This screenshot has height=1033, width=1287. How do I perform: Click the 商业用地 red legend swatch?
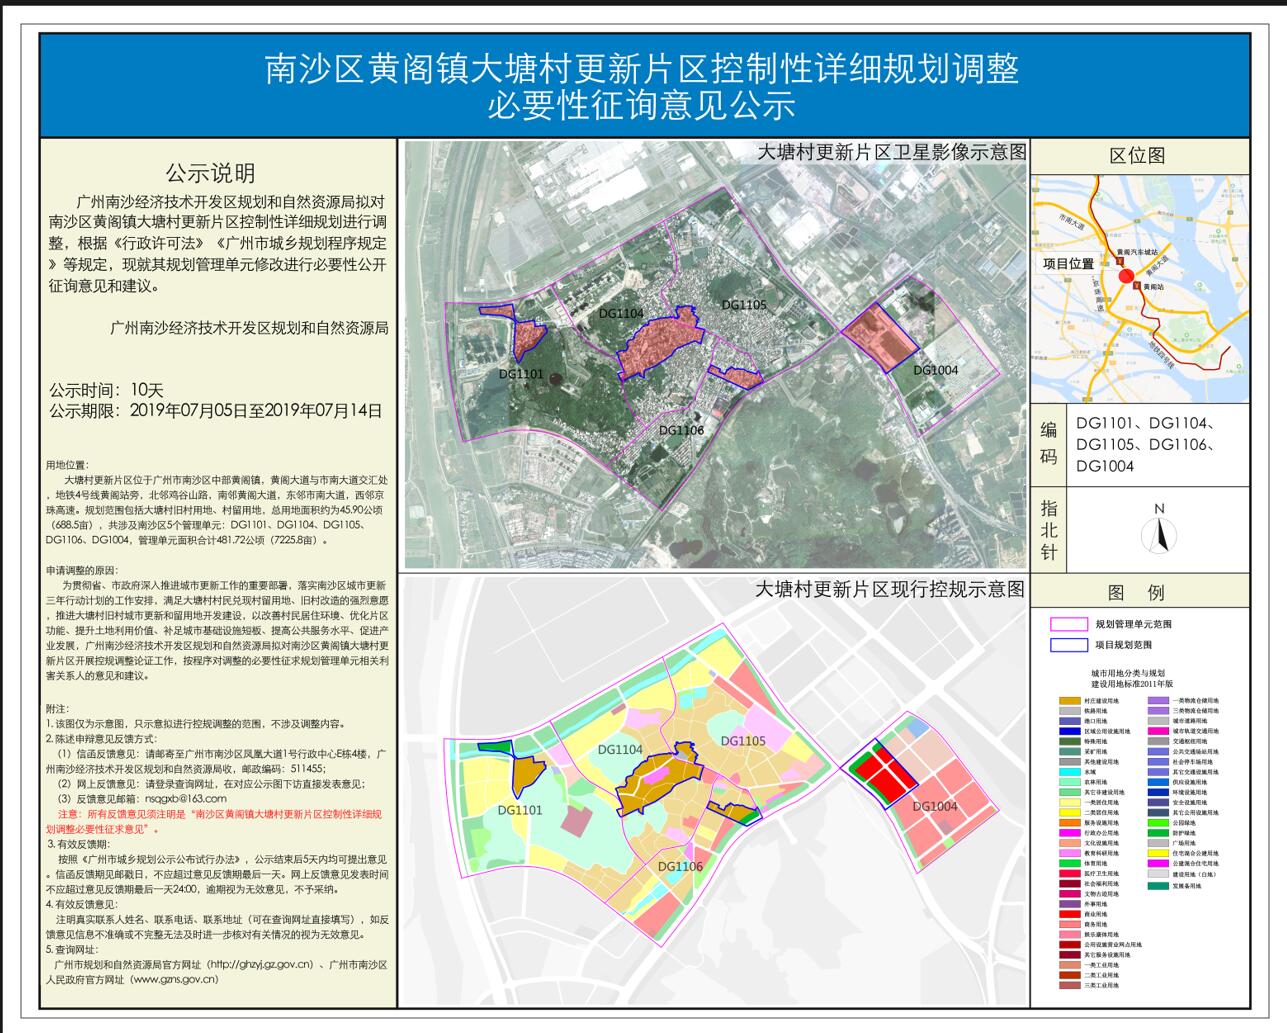1070,914
